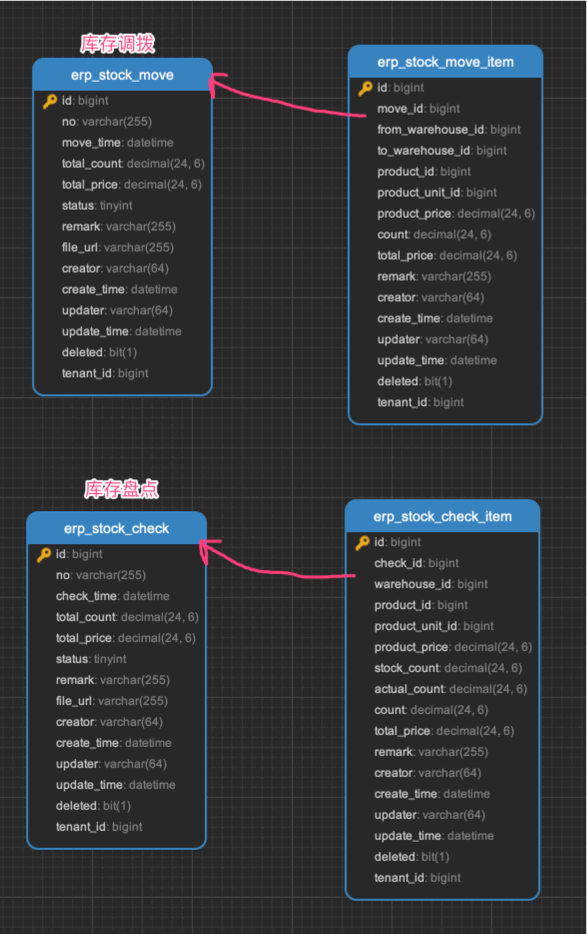Select the erp_stock_move table header

(122, 75)
